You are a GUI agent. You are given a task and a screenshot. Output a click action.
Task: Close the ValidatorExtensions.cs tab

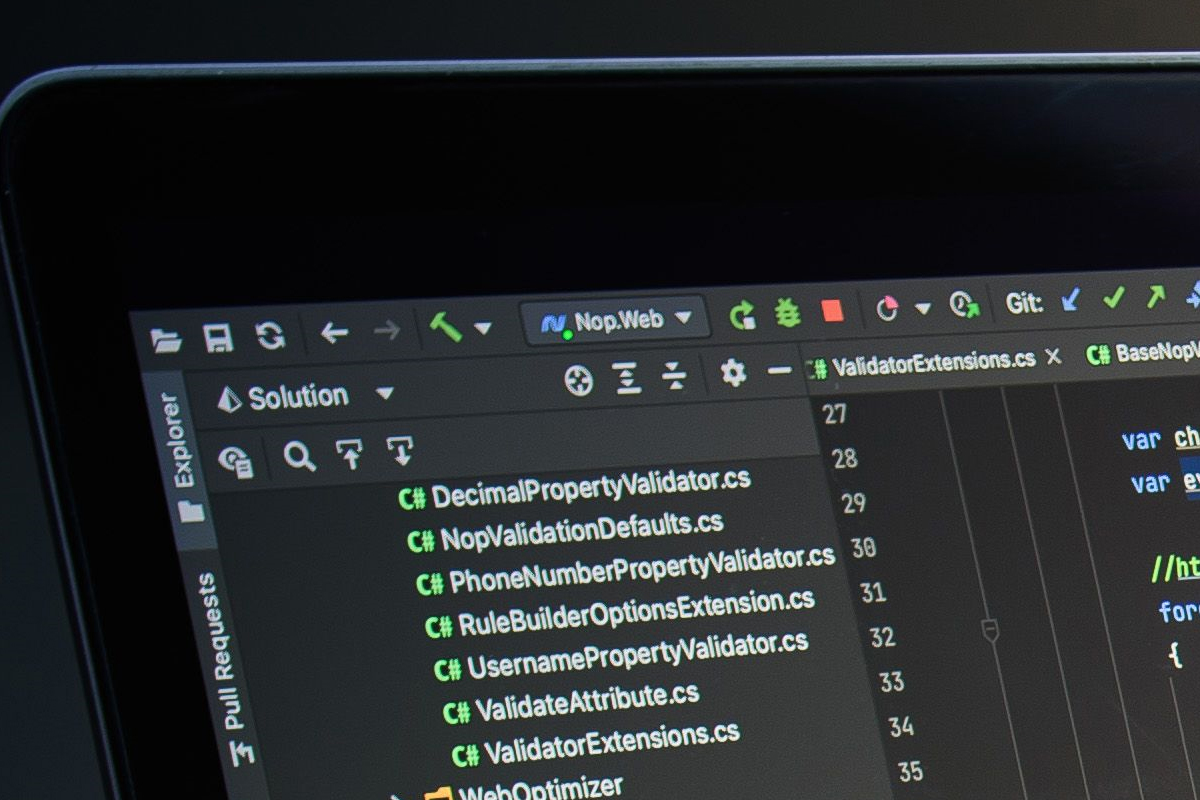(1053, 356)
